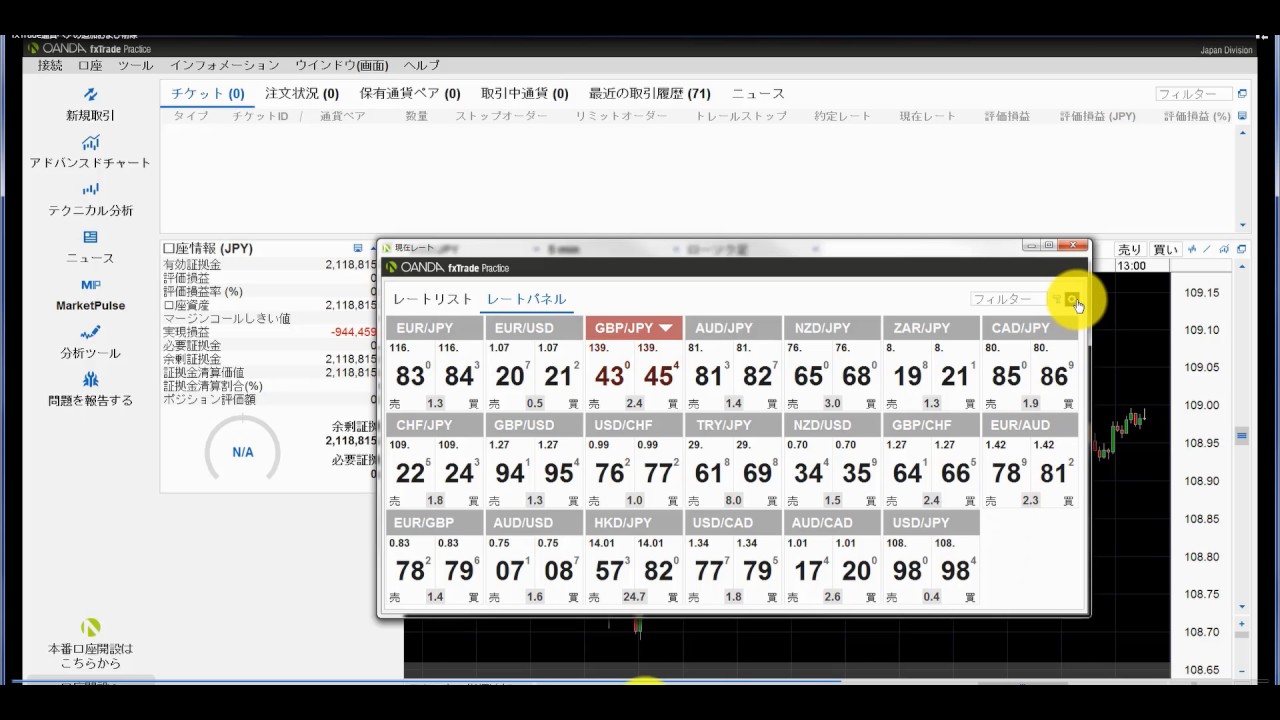Viewport: 1280px width, 720px height.
Task: Open the ウインドウ(画面) menu
Action: pyautogui.click(x=341, y=65)
